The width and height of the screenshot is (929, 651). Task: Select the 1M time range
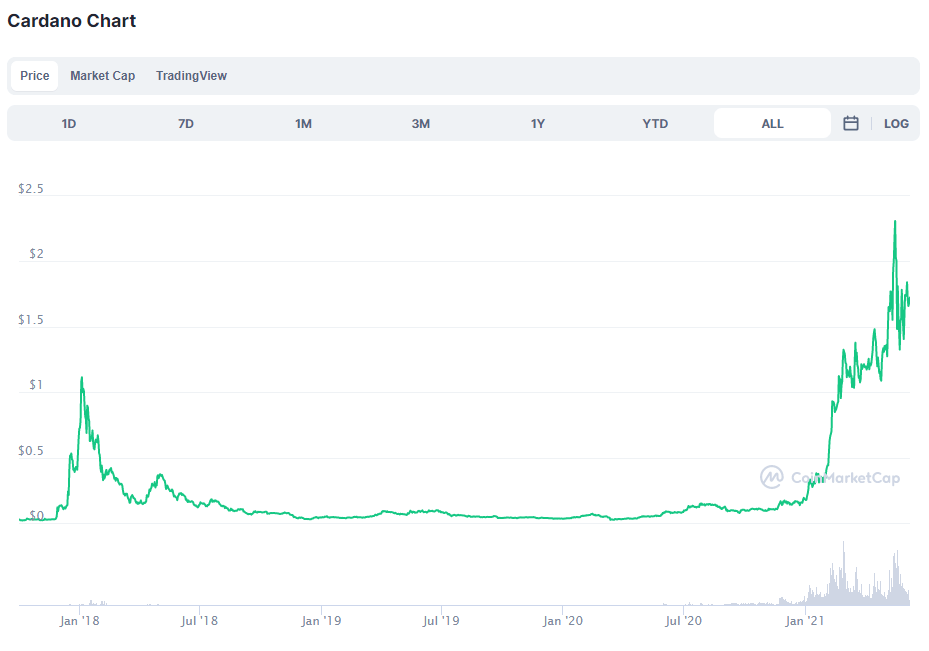click(x=303, y=124)
